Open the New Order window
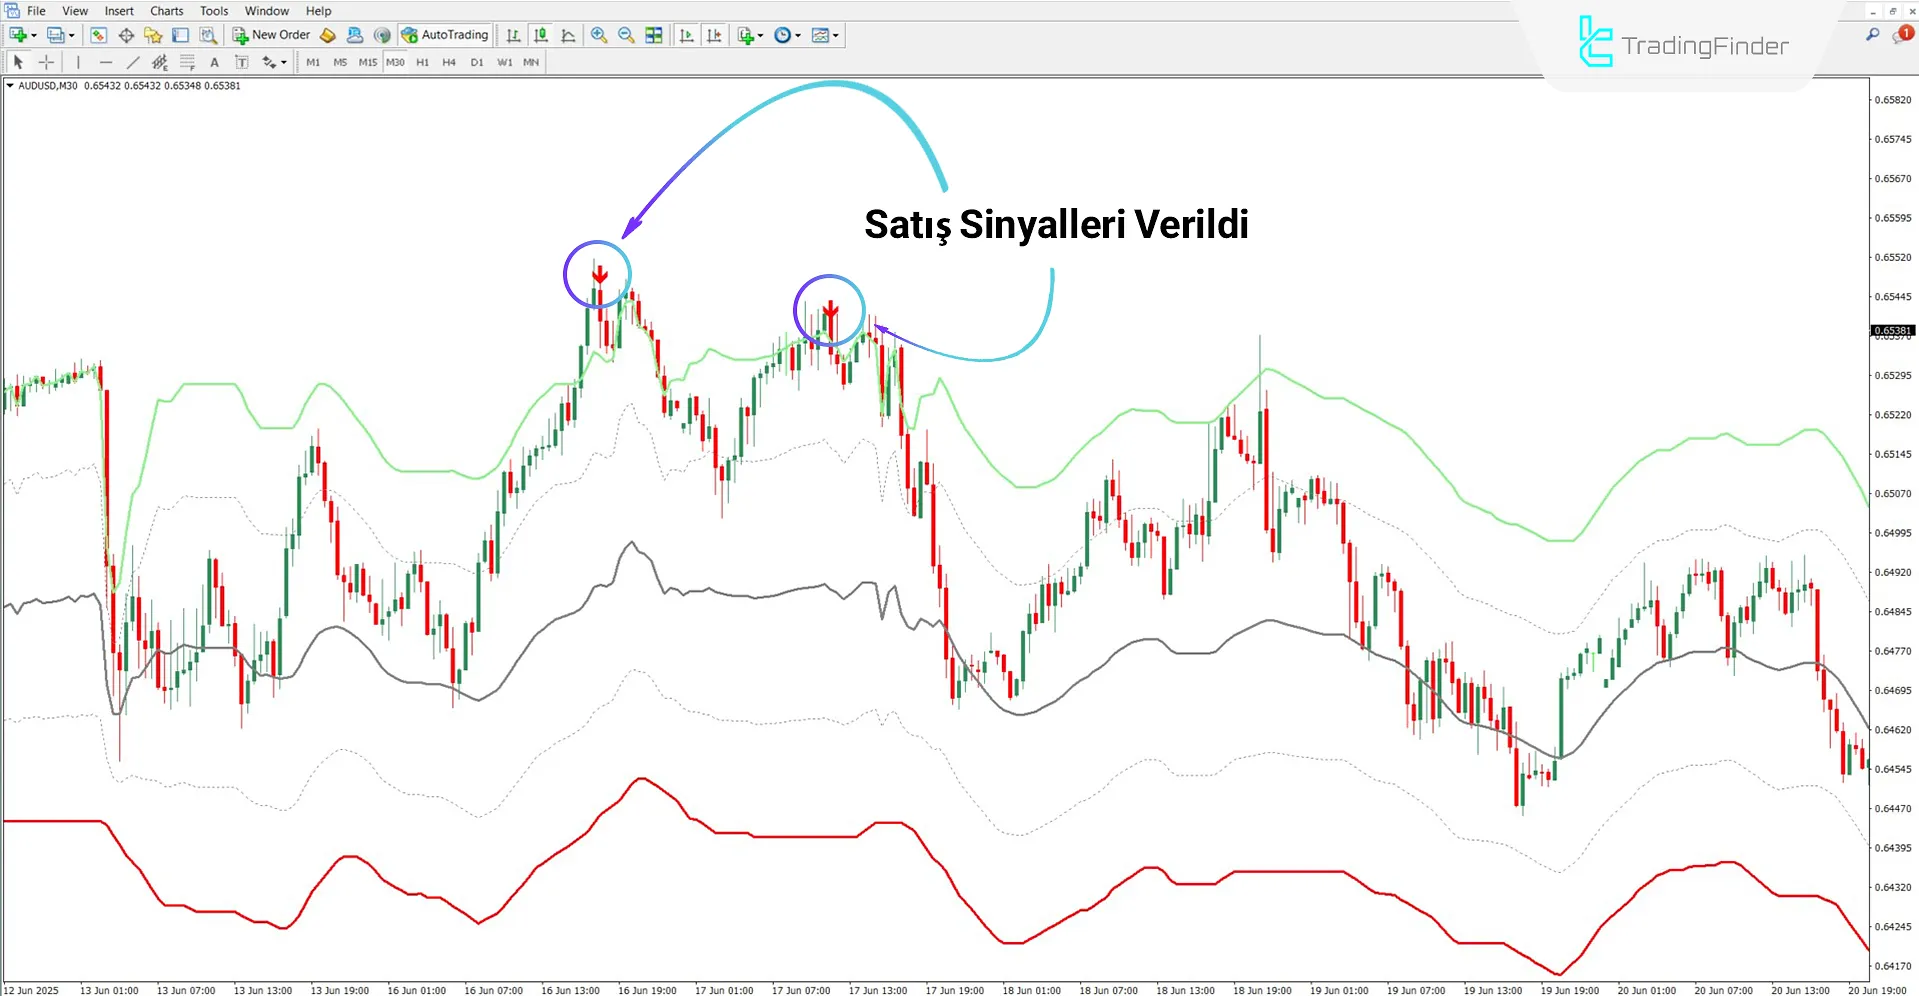The image size is (1919, 996). click(x=271, y=34)
